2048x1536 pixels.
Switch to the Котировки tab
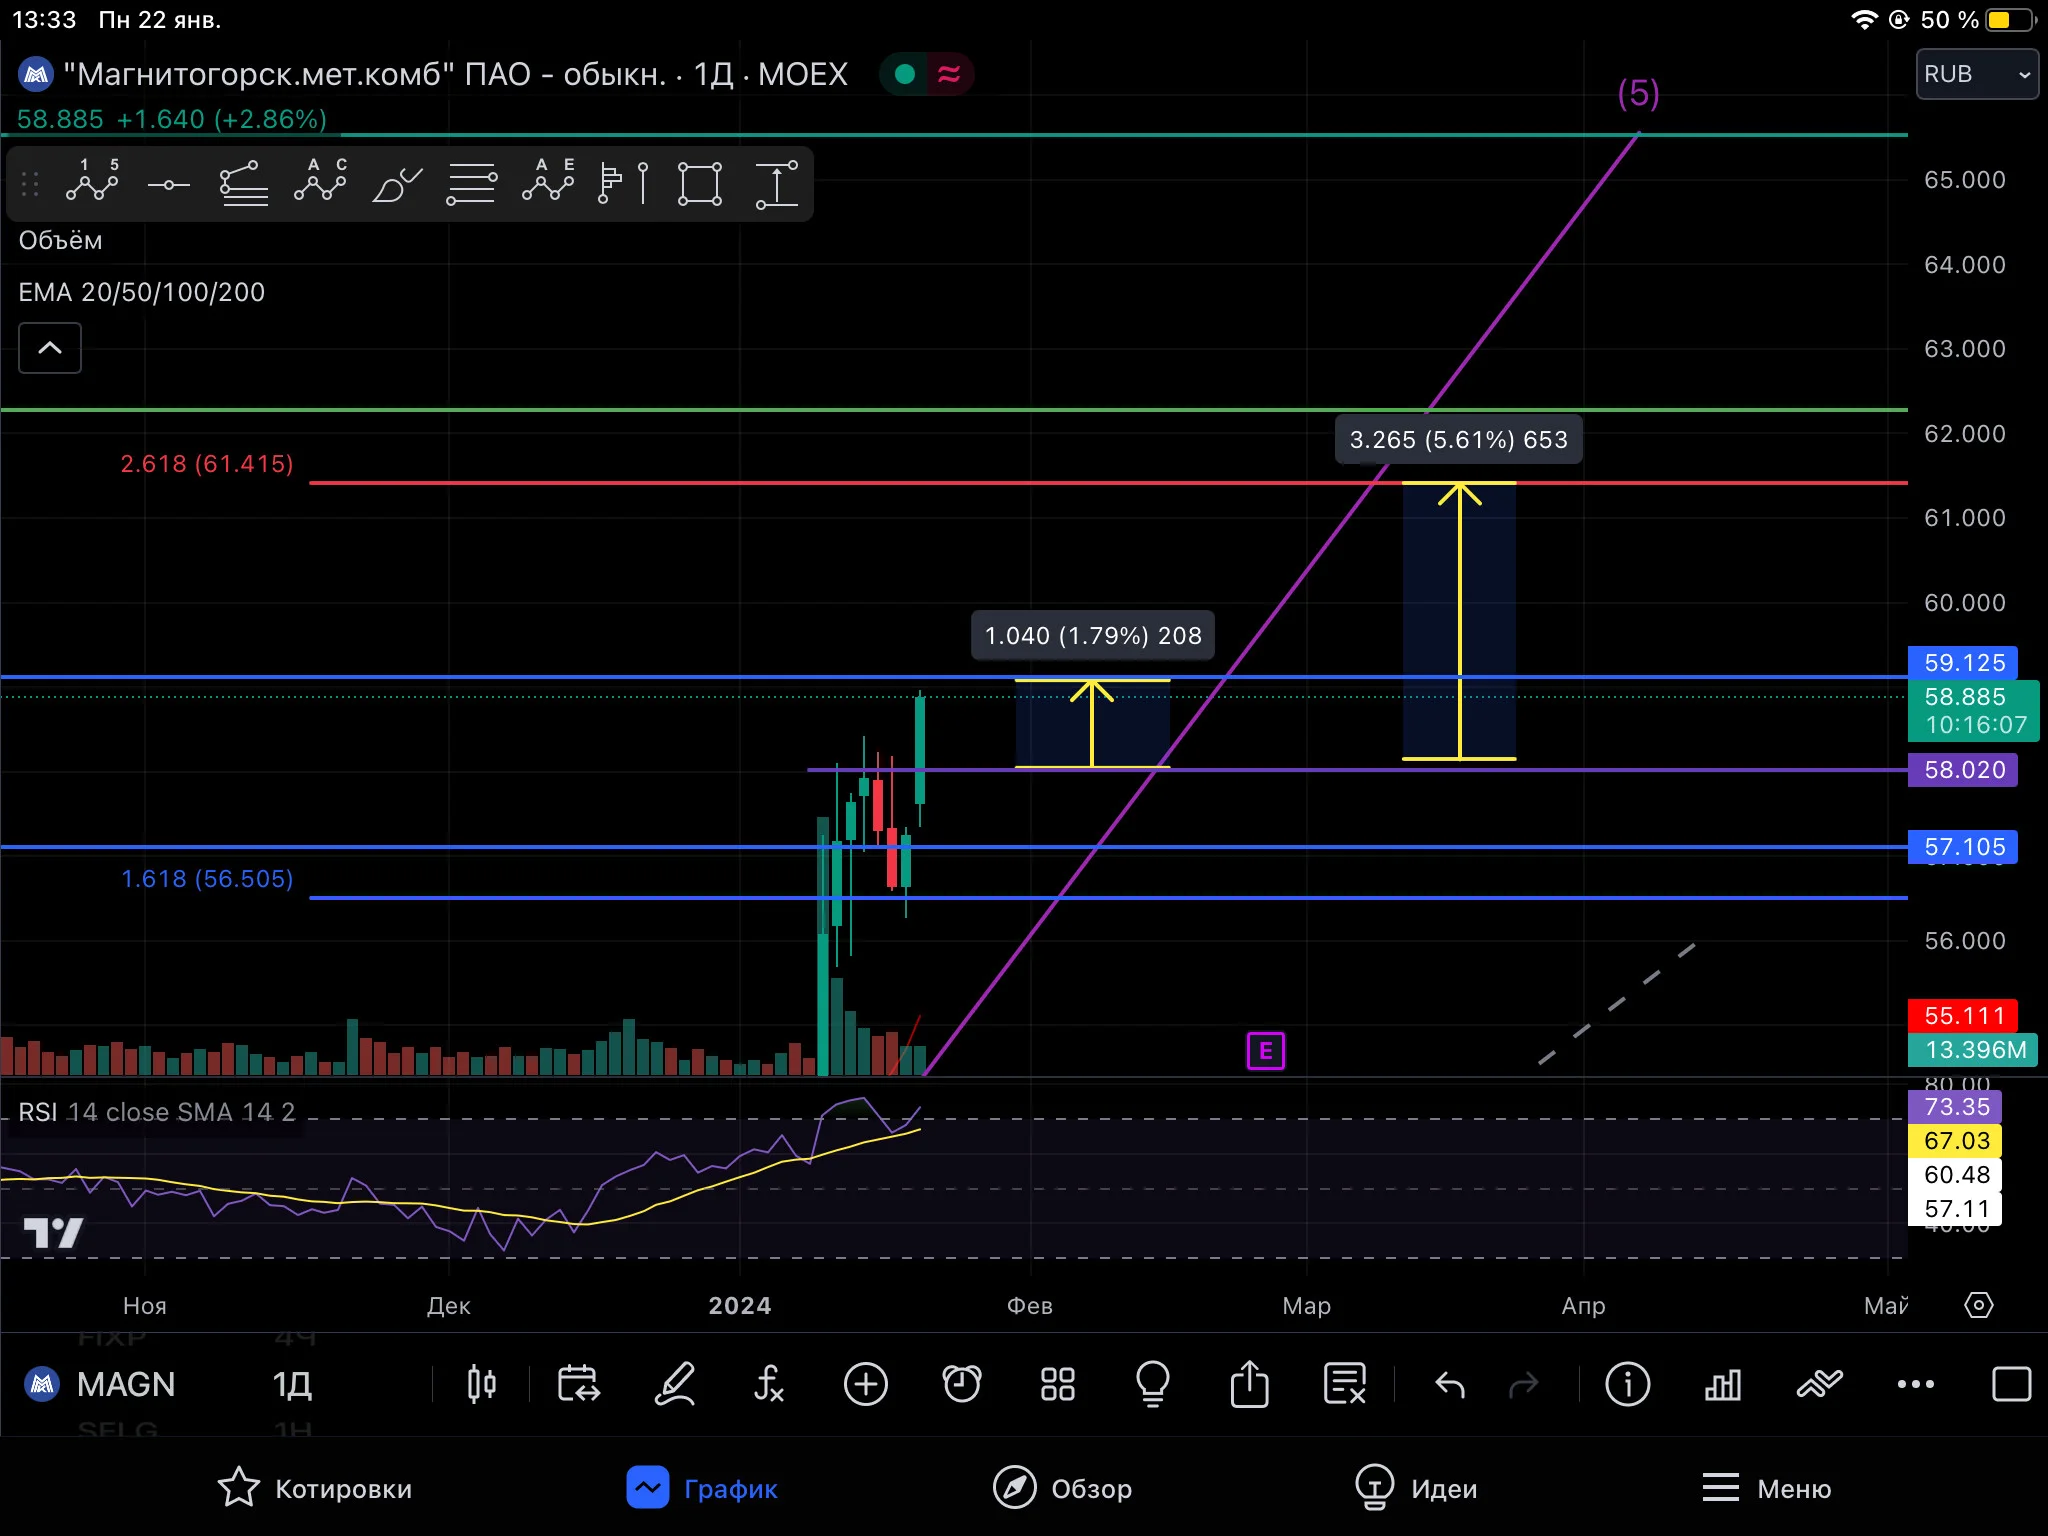[x=314, y=1488]
